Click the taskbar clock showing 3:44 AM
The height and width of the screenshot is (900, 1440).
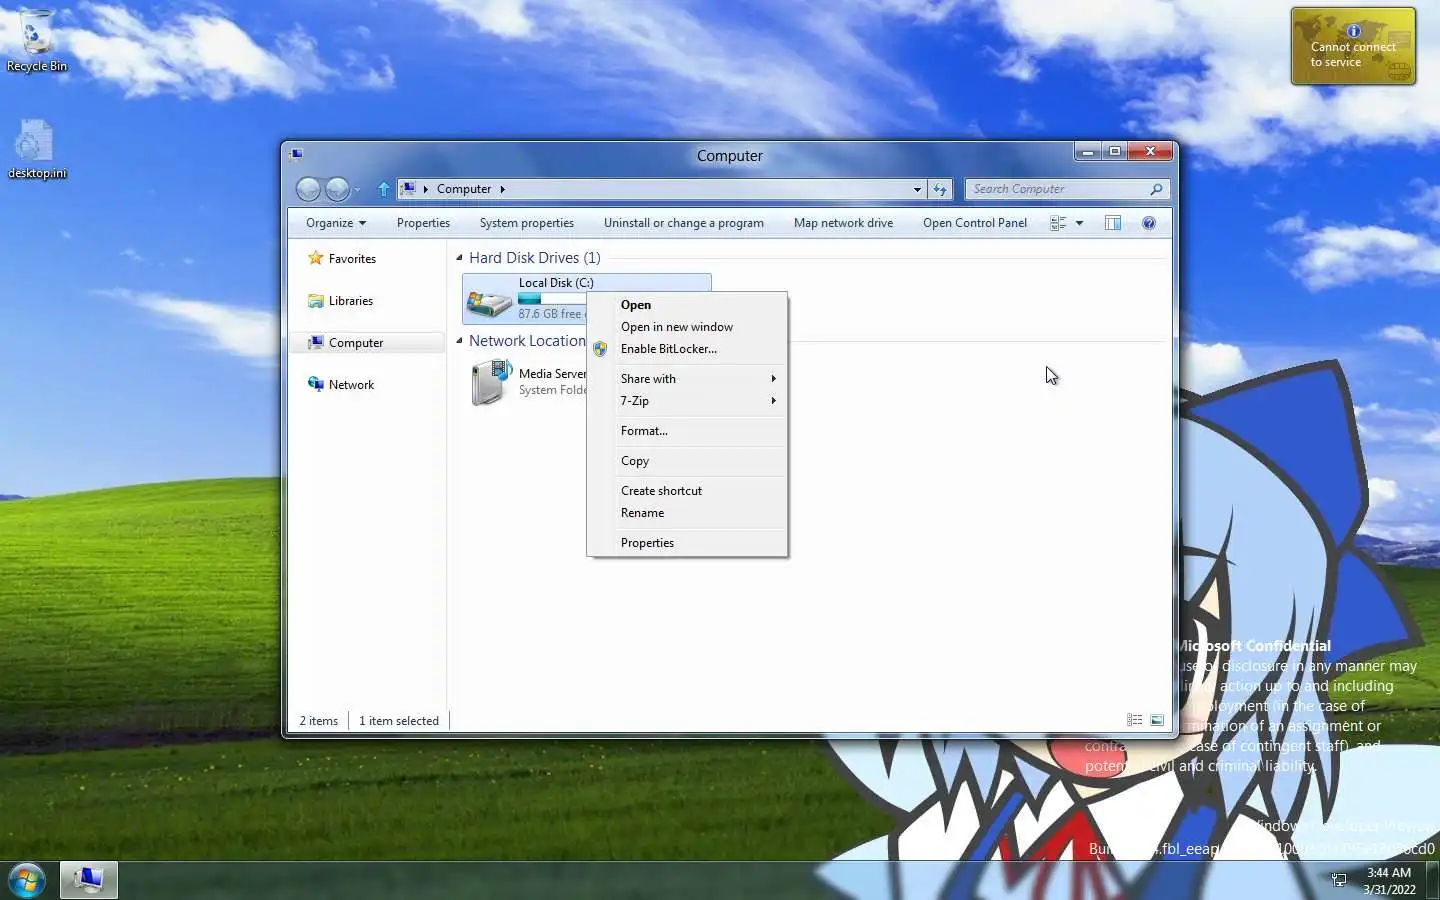click(x=1389, y=881)
